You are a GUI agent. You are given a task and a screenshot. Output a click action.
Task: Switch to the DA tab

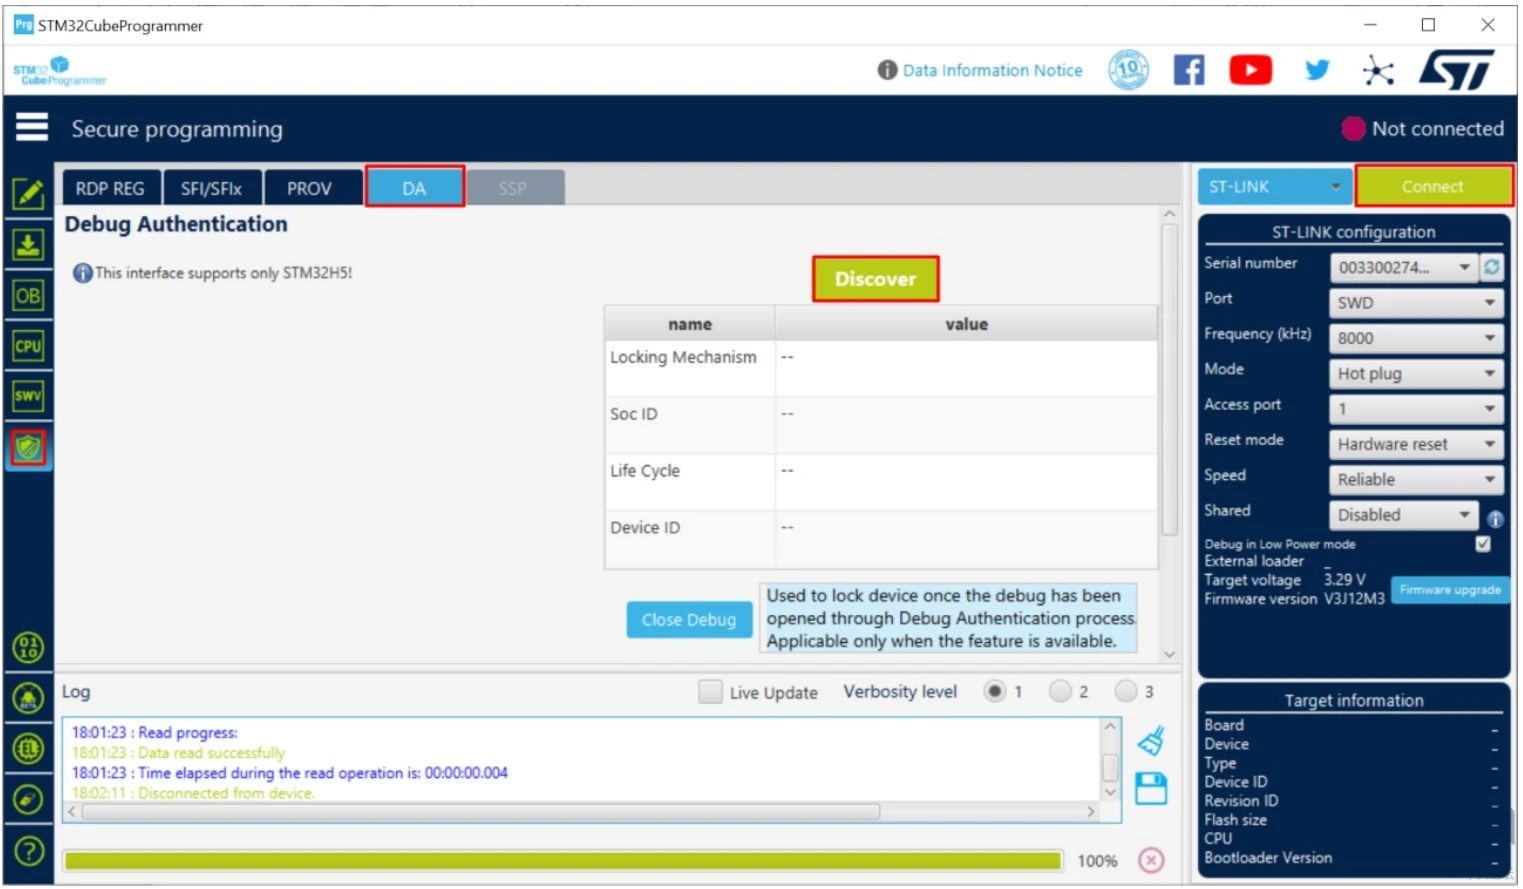click(414, 187)
